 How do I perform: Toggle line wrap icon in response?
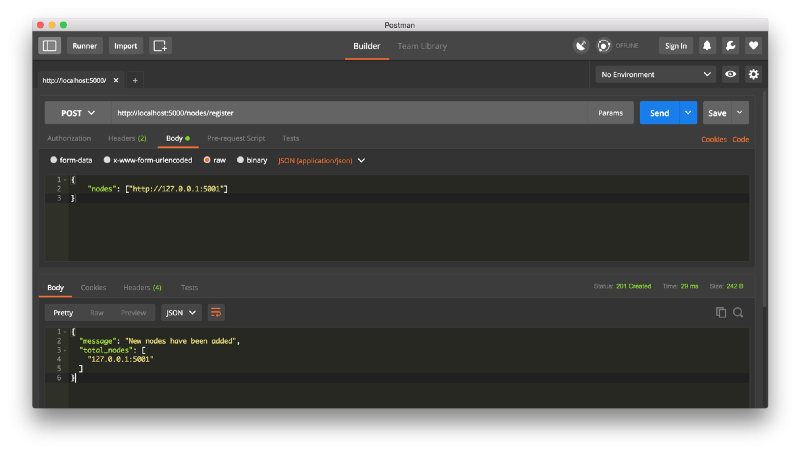(x=216, y=312)
